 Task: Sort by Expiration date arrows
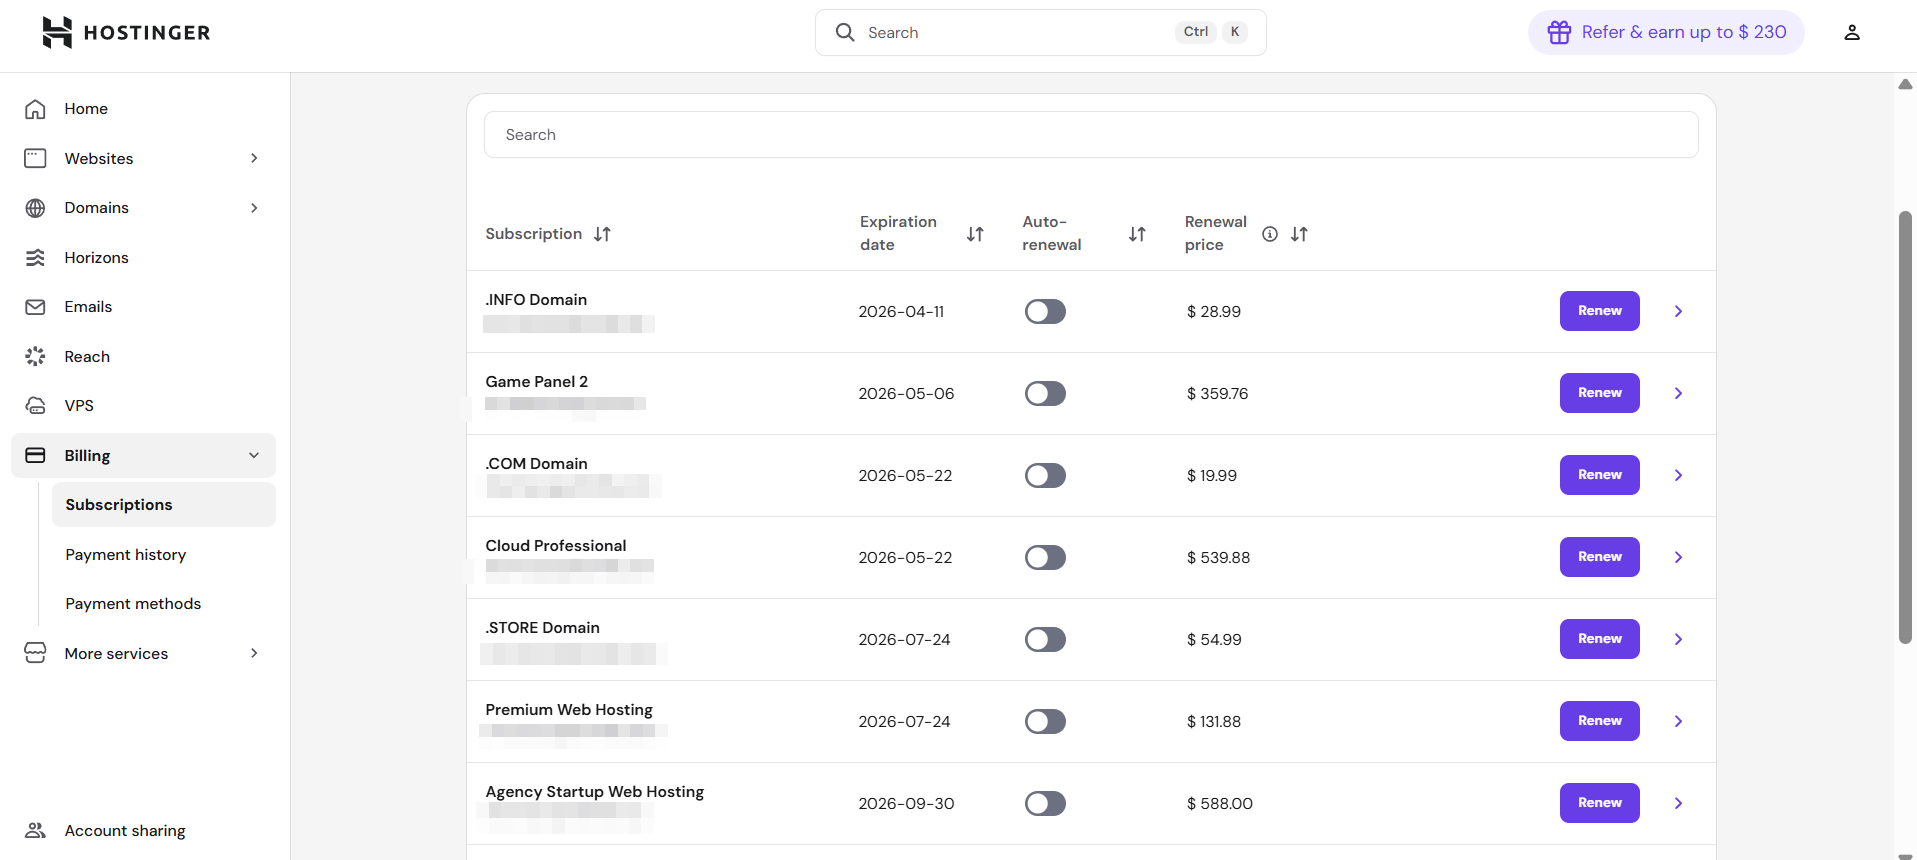click(975, 234)
